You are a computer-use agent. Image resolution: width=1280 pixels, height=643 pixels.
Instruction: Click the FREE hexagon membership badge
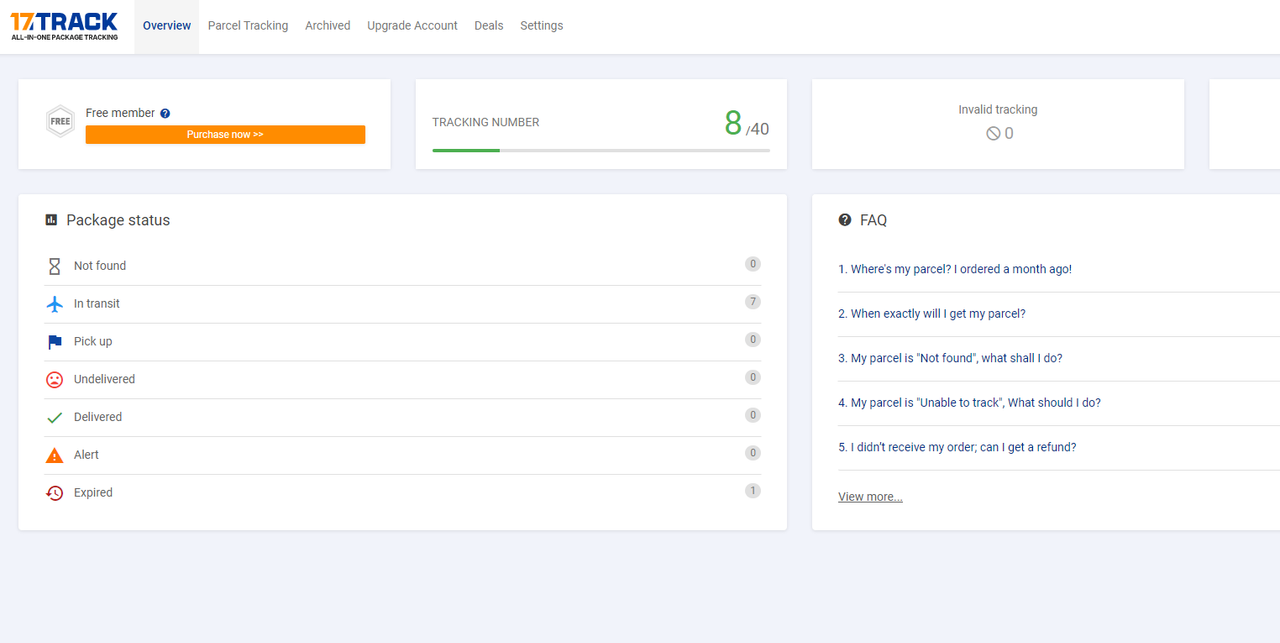tap(61, 122)
